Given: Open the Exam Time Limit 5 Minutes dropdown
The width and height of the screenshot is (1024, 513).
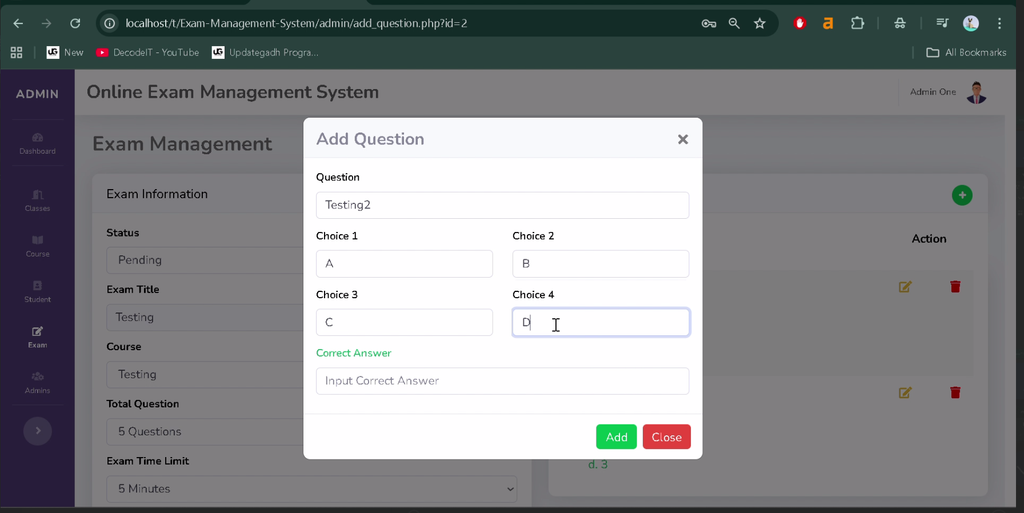Looking at the screenshot, I should 312,489.
